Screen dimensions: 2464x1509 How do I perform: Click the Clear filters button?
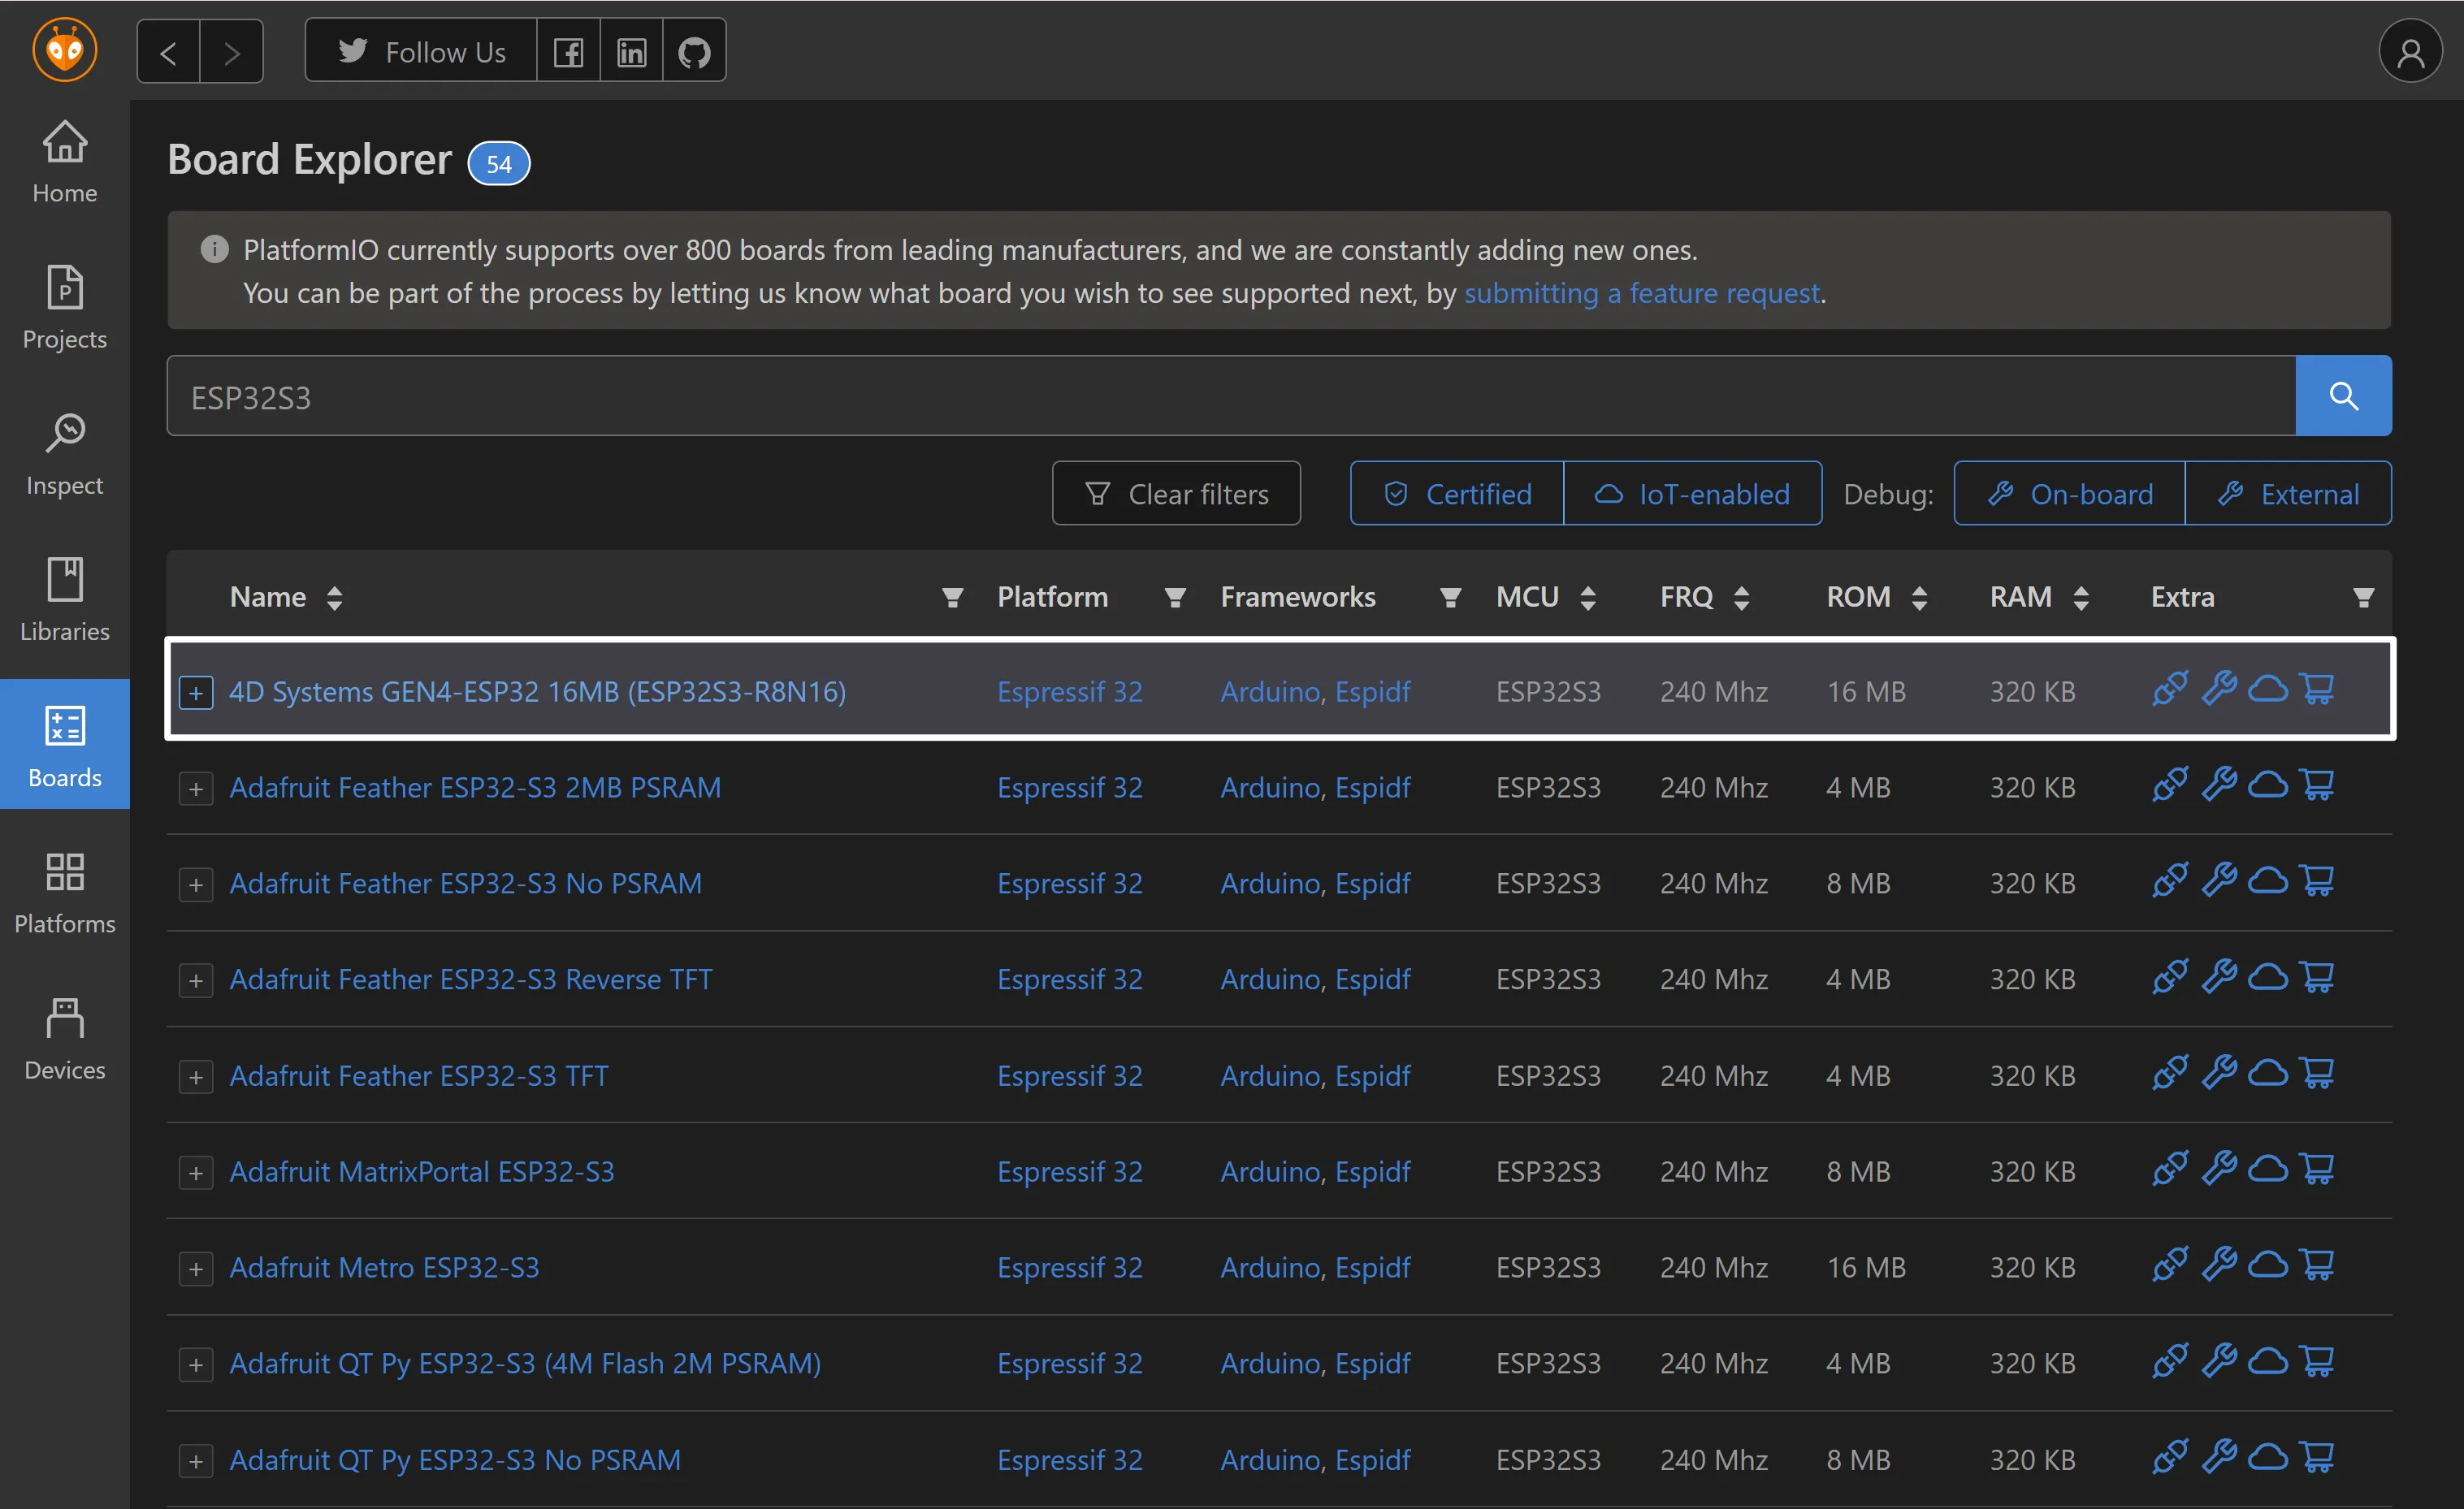tap(1176, 493)
